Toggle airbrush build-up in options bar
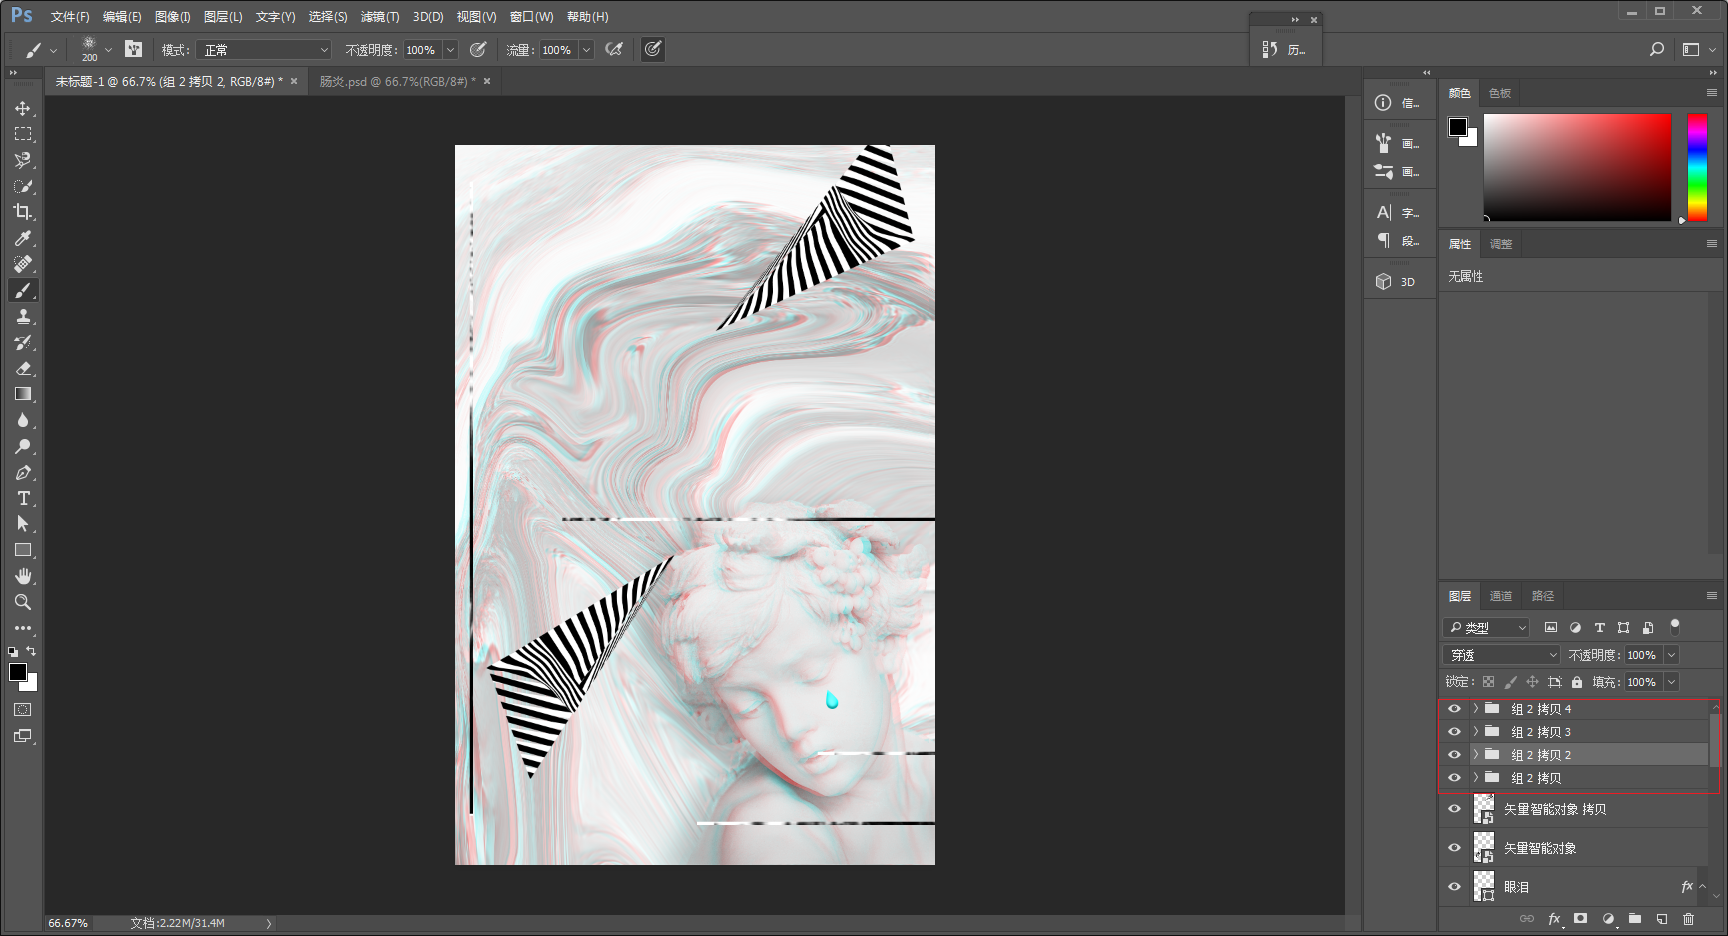 (x=615, y=49)
